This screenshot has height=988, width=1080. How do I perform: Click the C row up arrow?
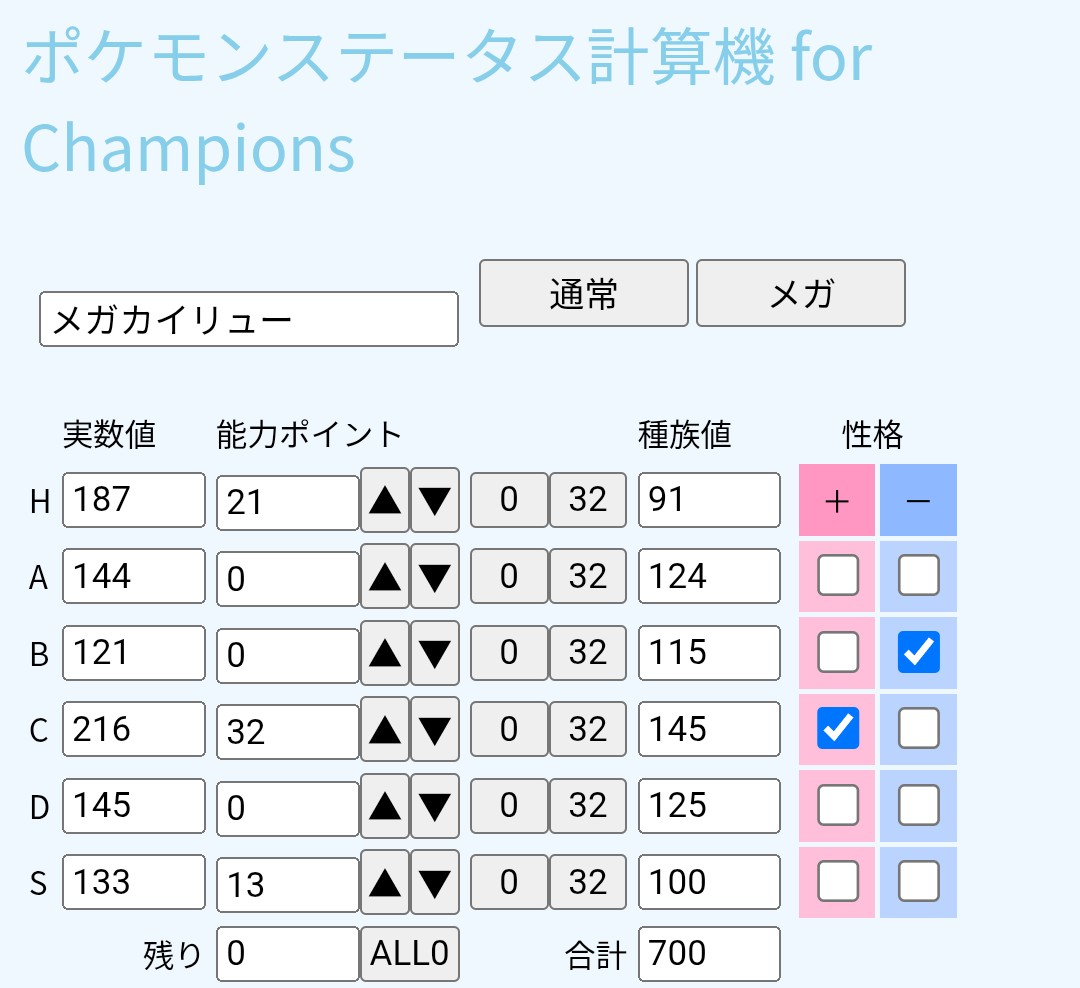click(x=385, y=730)
